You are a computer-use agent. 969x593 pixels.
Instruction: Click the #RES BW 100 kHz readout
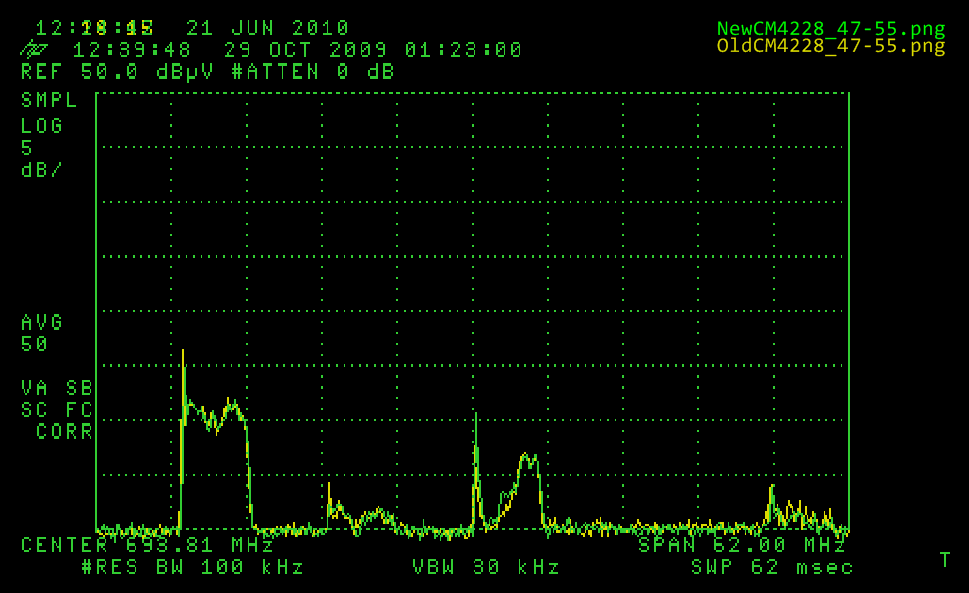pos(192,567)
